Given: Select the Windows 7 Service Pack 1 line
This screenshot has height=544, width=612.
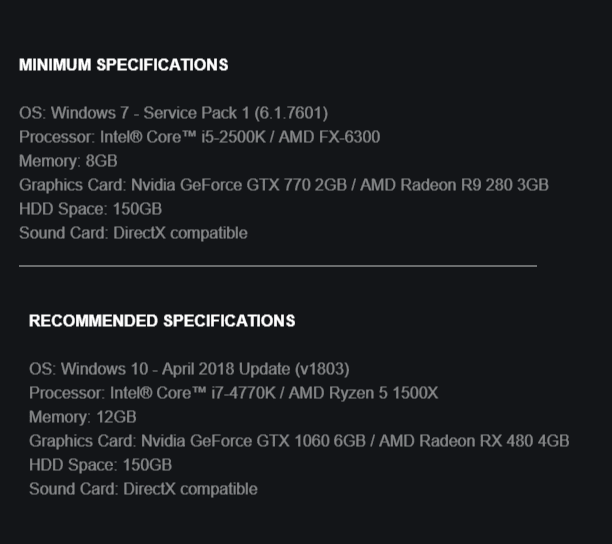Looking at the screenshot, I should 173,113.
